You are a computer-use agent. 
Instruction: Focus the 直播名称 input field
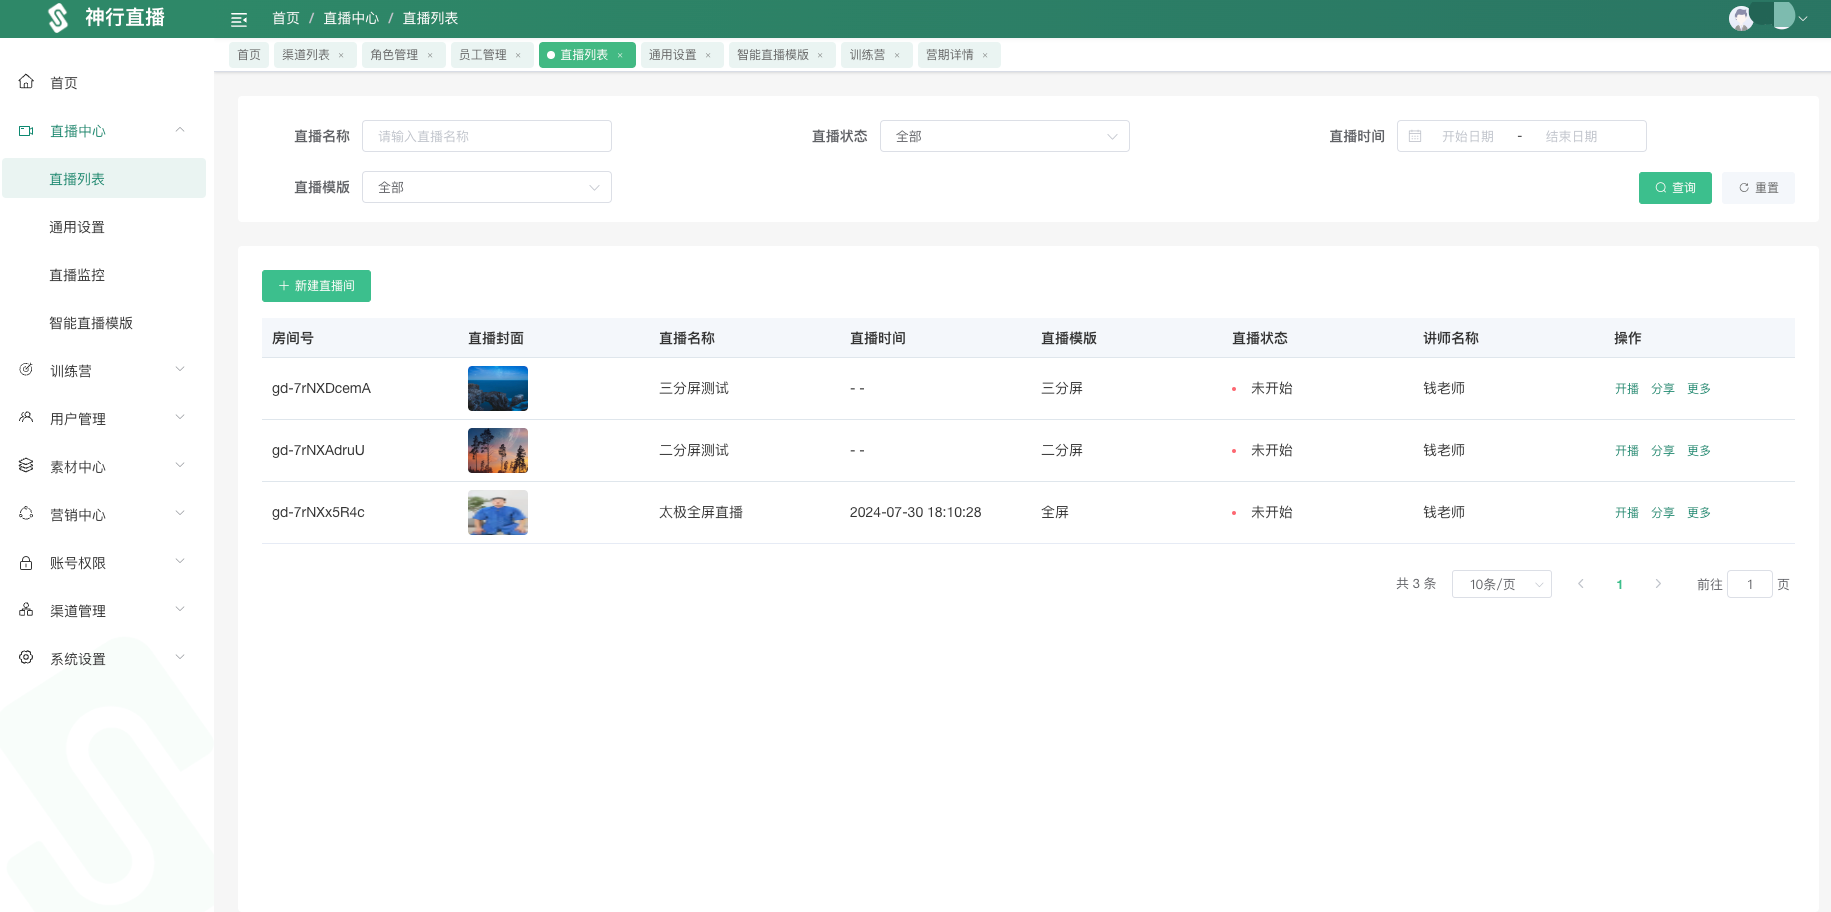pyautogui.click(x=487, y=136)
